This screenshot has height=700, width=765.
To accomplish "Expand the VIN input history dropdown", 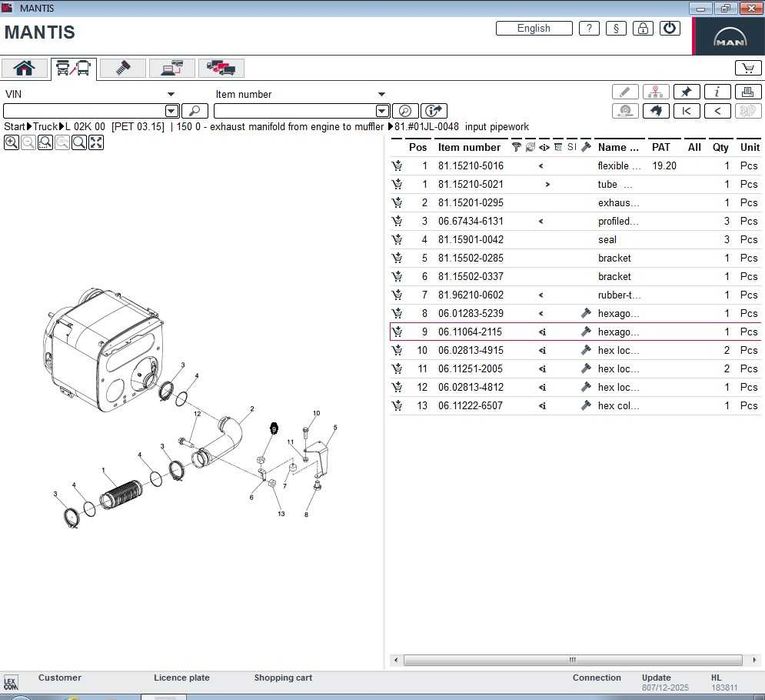I will point(172,111).
